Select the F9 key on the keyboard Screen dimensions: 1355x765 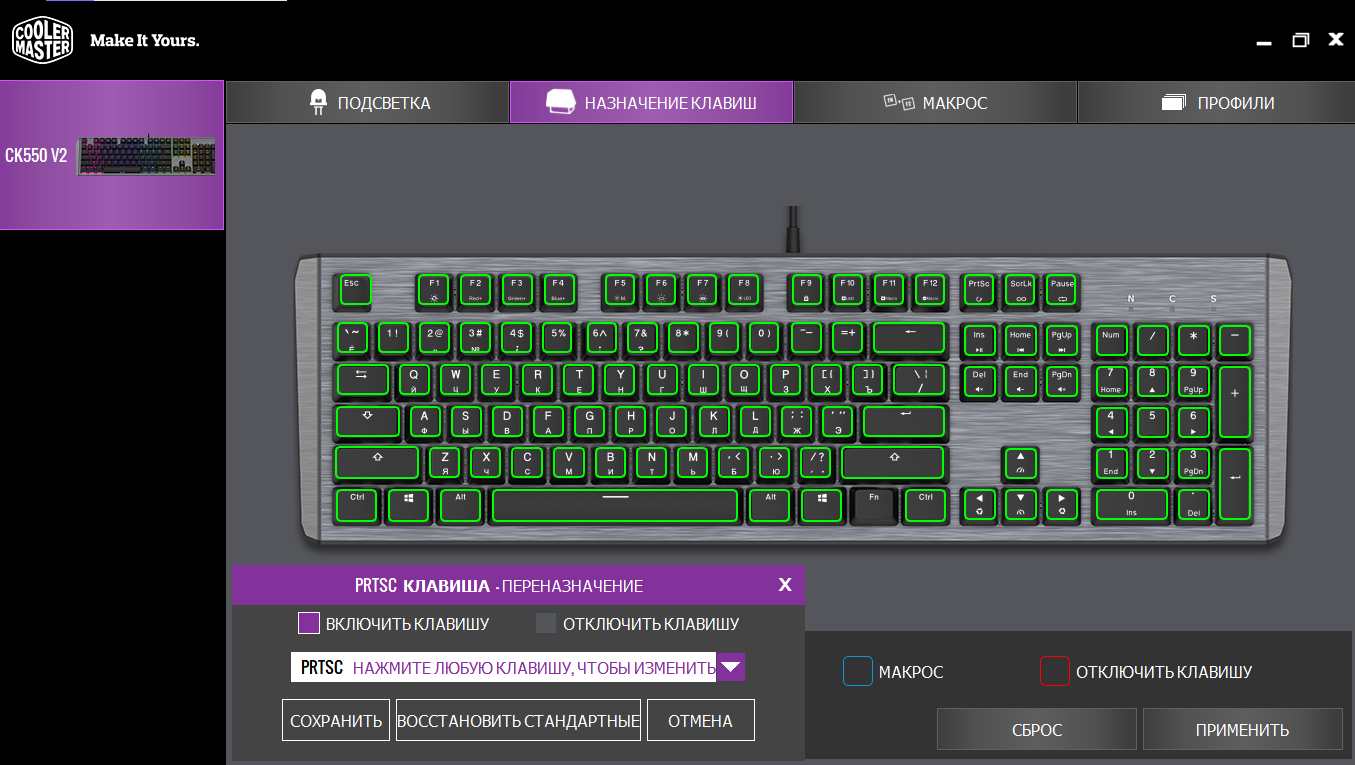(806, 290)
